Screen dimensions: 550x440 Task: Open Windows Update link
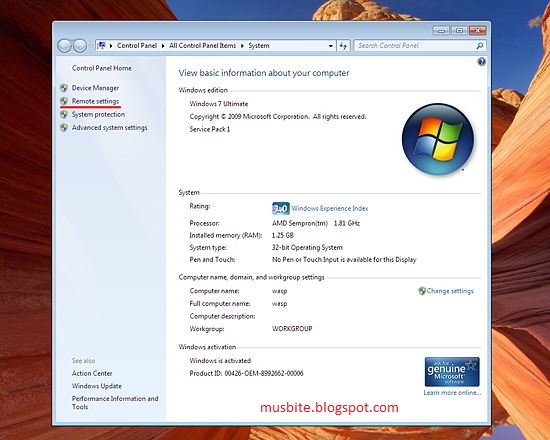coord(97,386)
